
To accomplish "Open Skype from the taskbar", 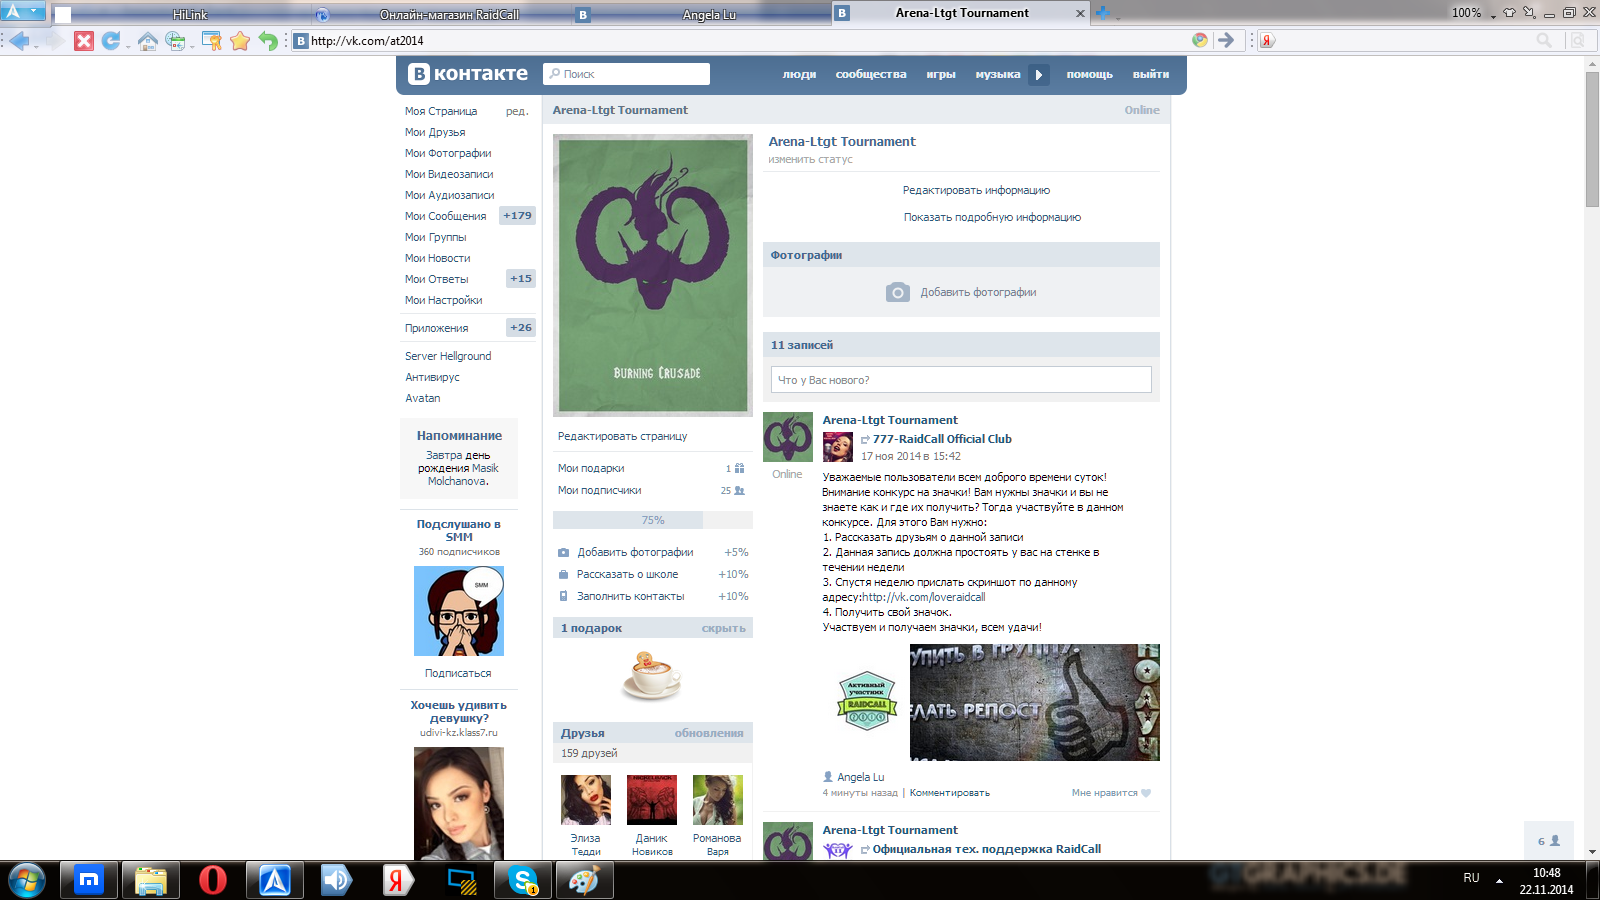I will click(523, 880).
